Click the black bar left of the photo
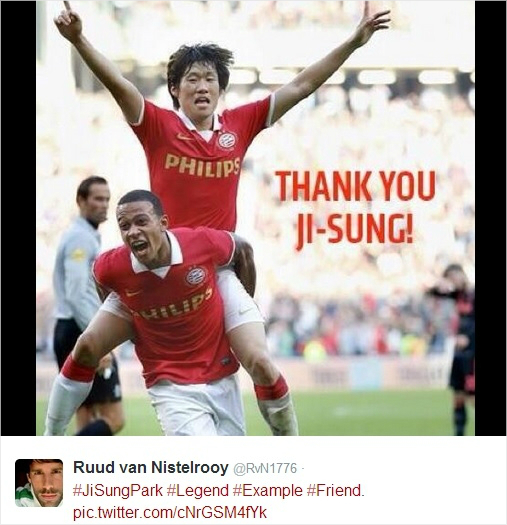Image resolution: width=507 pixels, height=525 pixels. pos(18,218)
